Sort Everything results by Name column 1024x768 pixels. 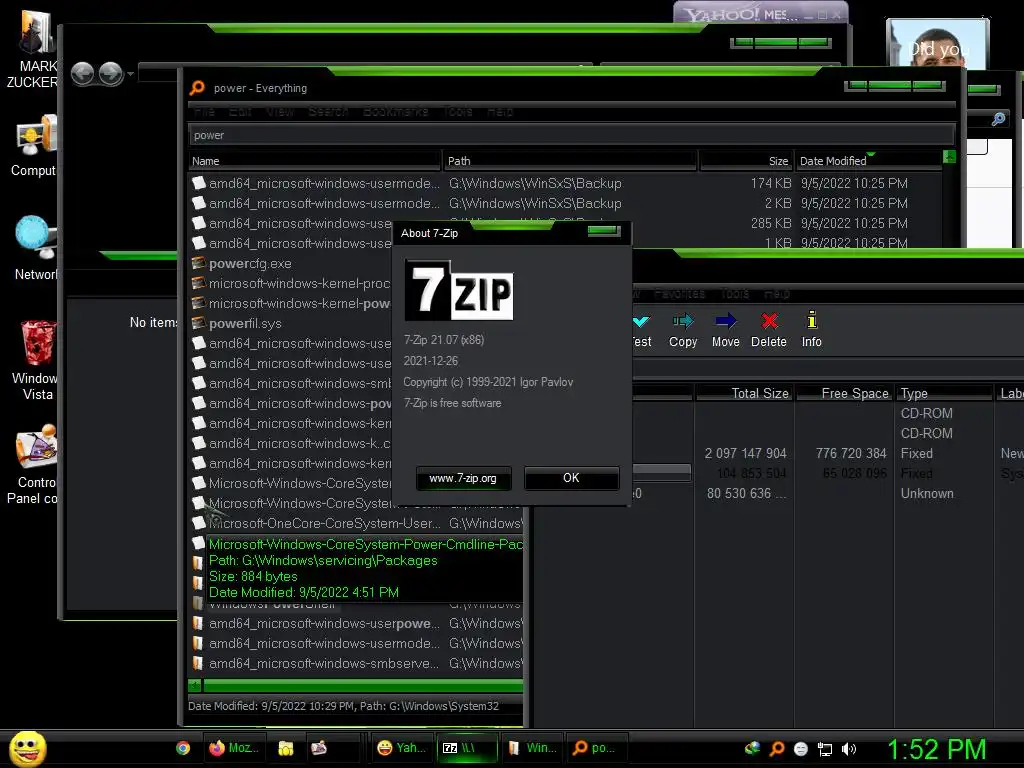point(315,161)
